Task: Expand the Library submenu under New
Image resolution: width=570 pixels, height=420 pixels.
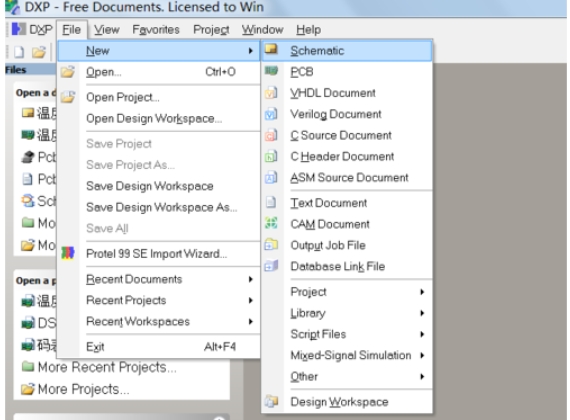Action: tap(422, 313)
